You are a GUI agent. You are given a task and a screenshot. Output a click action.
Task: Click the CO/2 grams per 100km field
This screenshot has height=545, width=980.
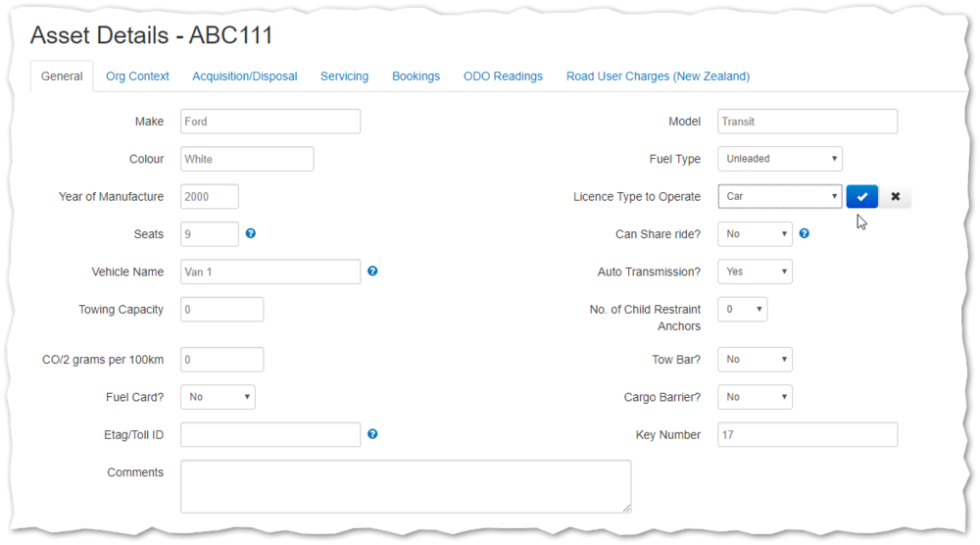pos(222,359)
